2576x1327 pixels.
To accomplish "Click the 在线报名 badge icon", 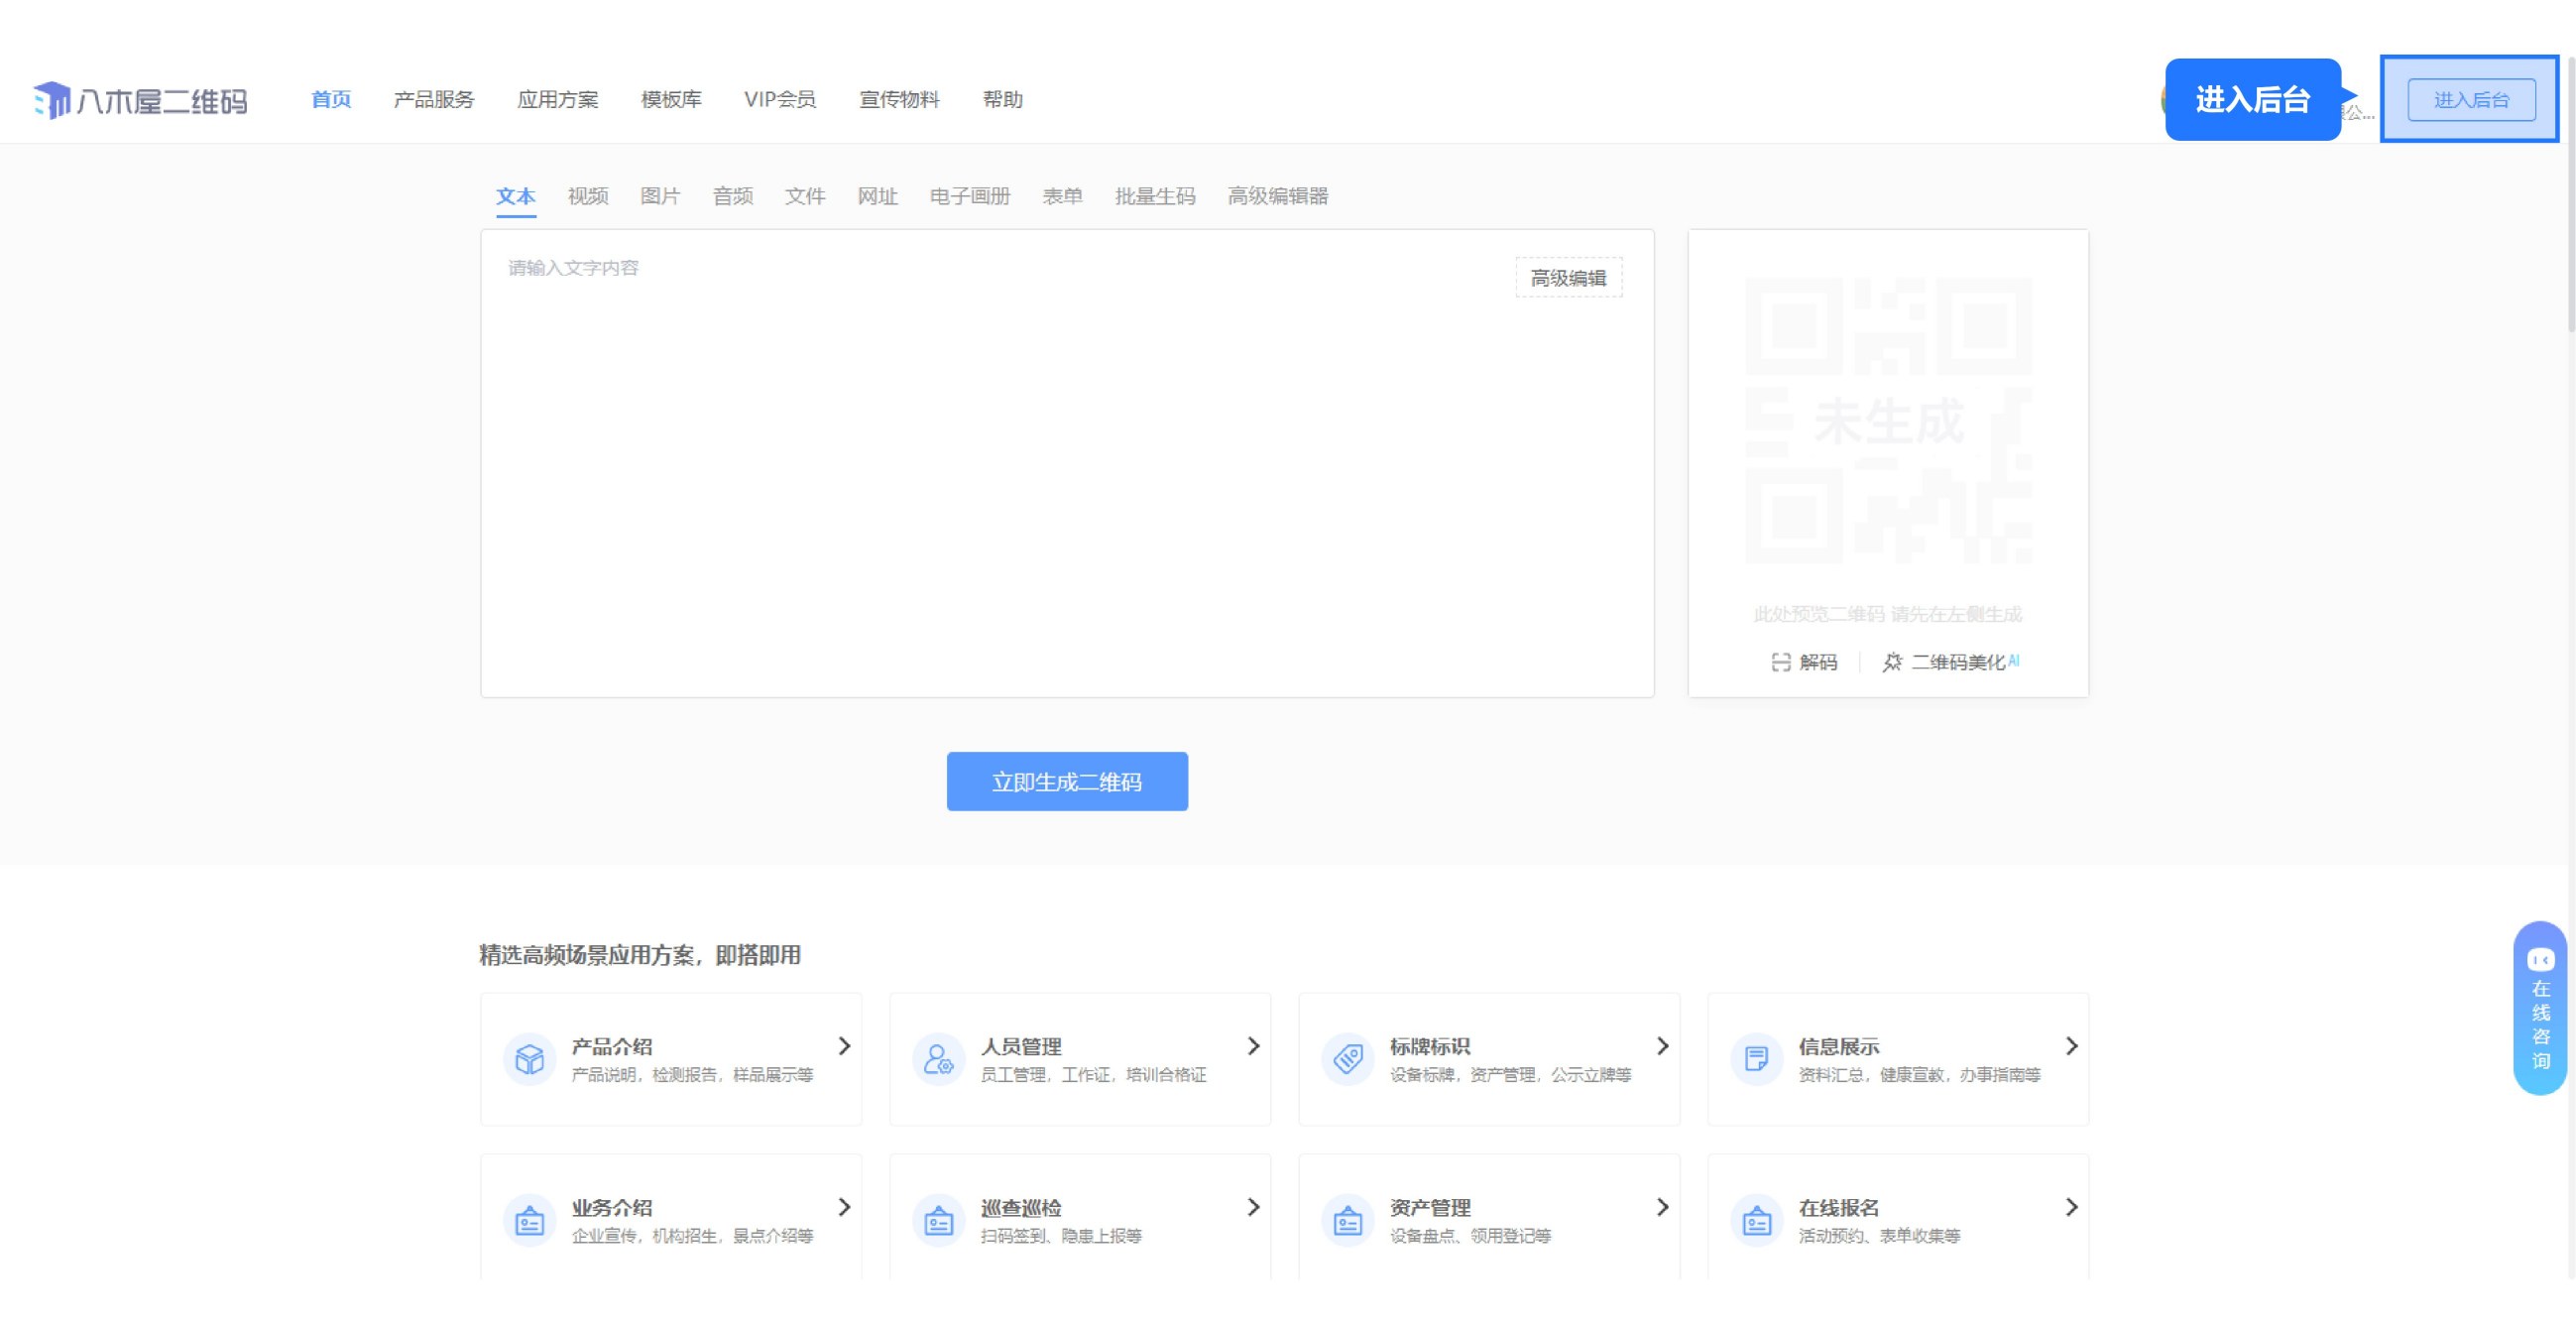I will tap(1756, 1220).
